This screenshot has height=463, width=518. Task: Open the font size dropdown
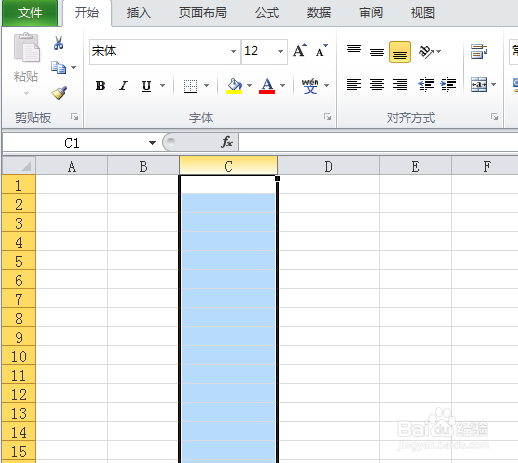(x=280, y=51)
